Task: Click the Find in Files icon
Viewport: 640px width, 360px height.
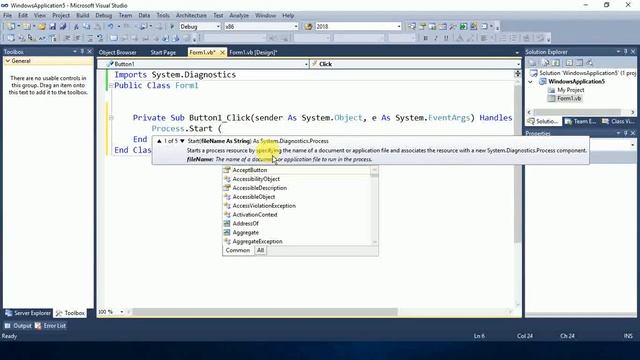Action: point(308,27)
